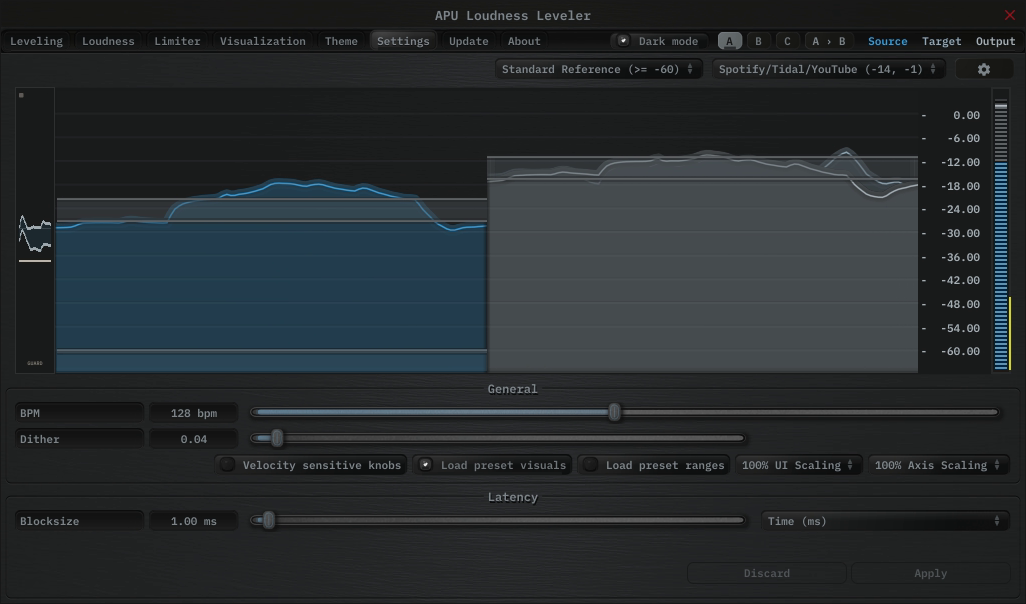Open the Standard Reference dropdown
1026x604 pixels.
[597, 69]
